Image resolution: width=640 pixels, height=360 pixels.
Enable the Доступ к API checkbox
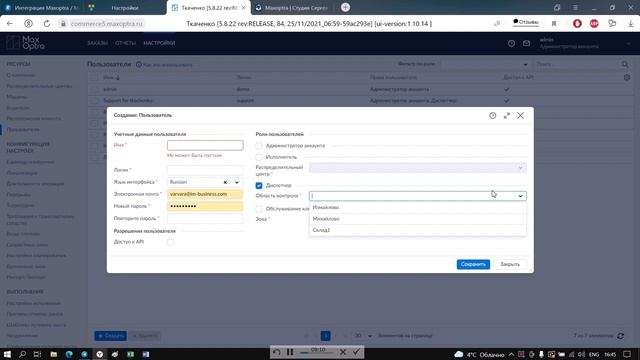[170, 242]
